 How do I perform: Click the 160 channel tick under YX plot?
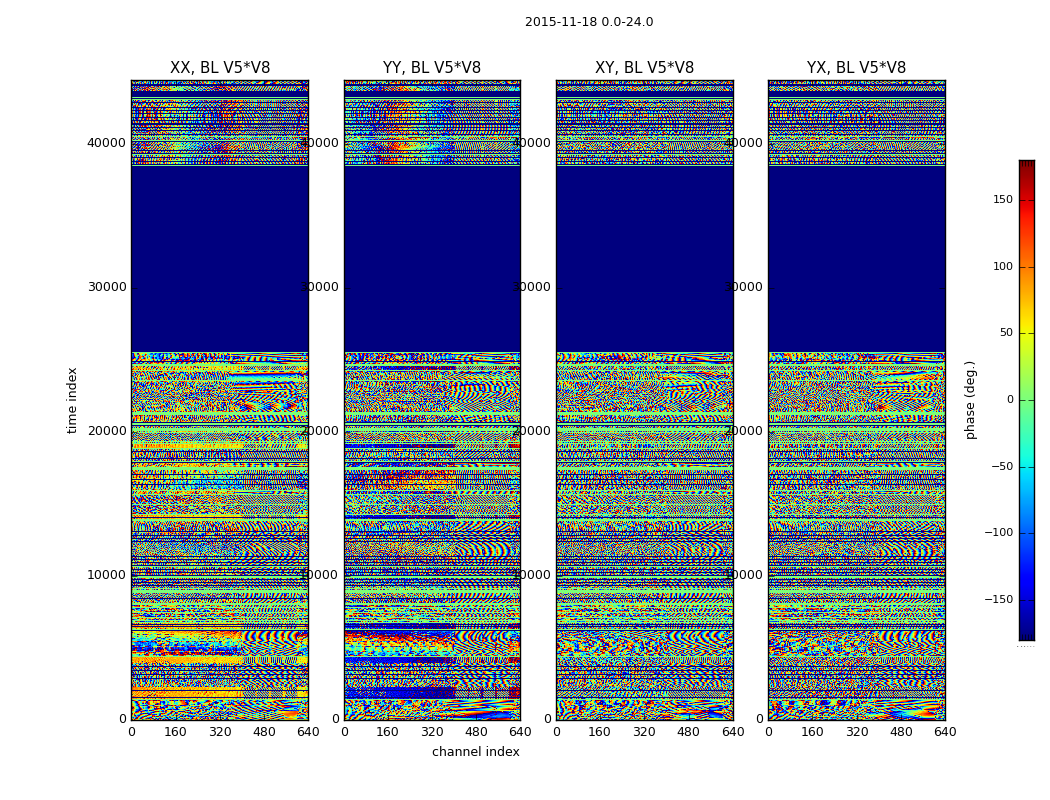coord(812,732)
